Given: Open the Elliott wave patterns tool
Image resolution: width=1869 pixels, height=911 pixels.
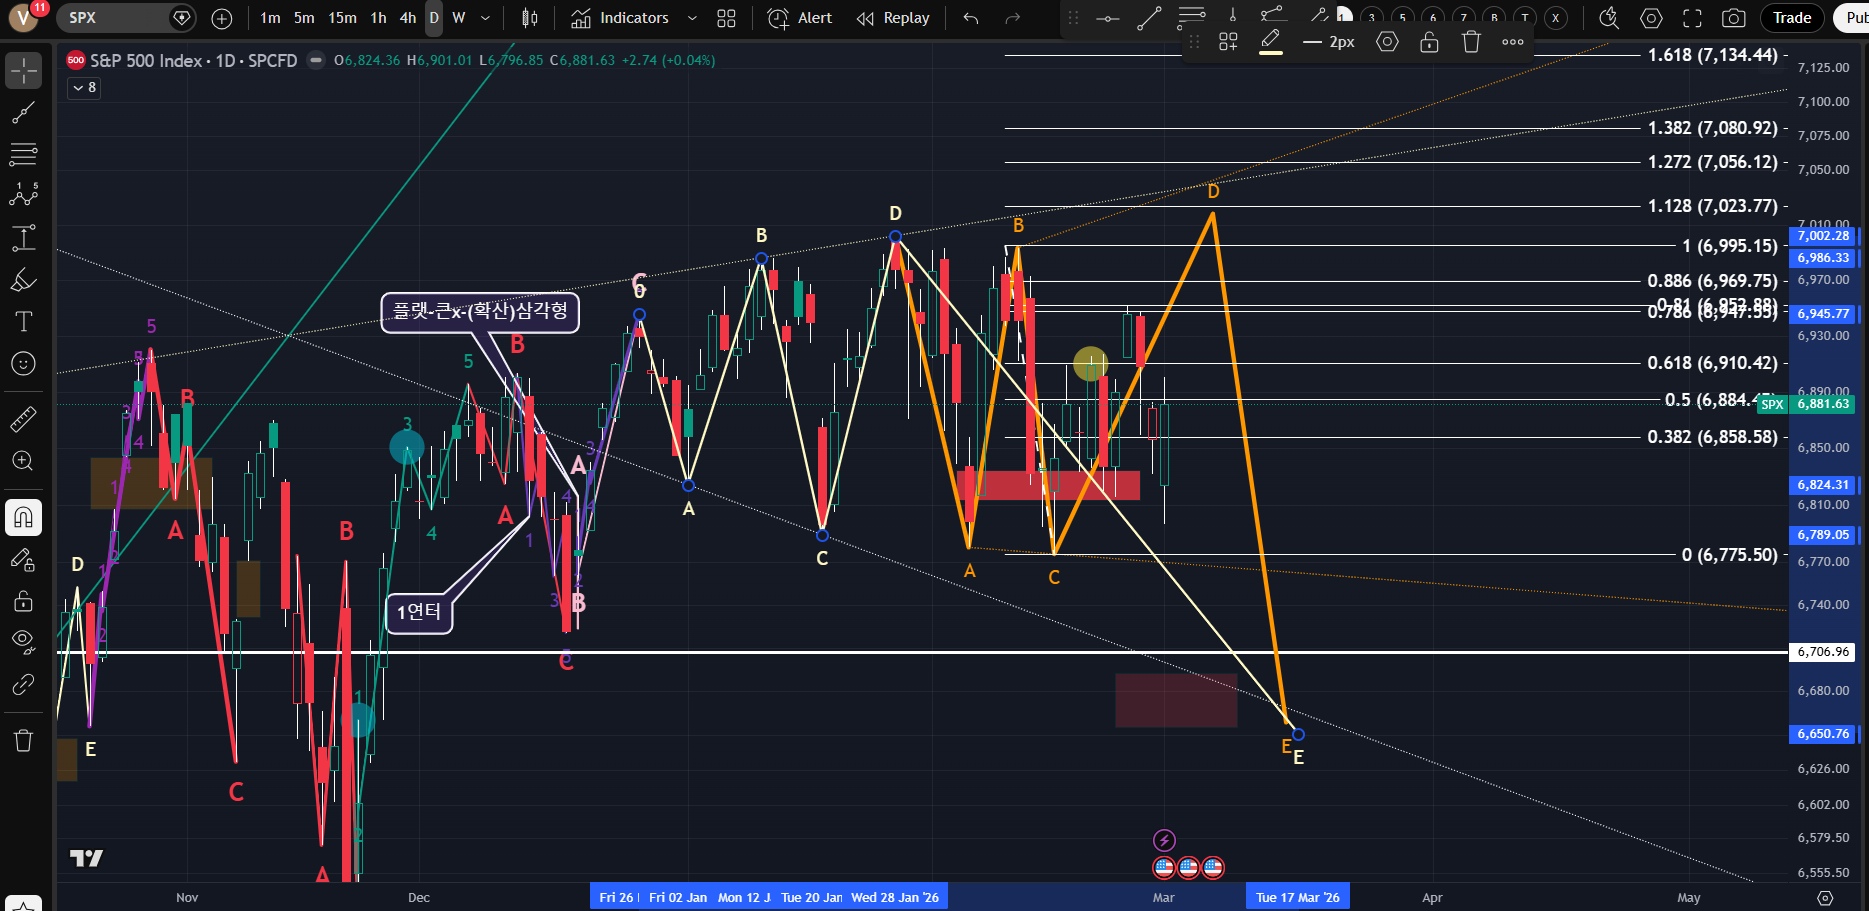Looking at the screenshot, I should coord(23,195).
